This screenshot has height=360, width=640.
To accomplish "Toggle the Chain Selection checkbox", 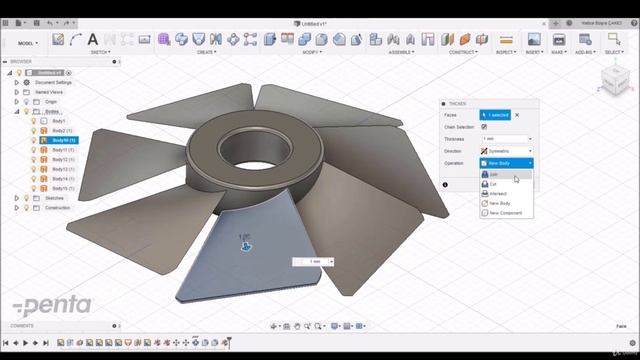I will pos(484,127).
